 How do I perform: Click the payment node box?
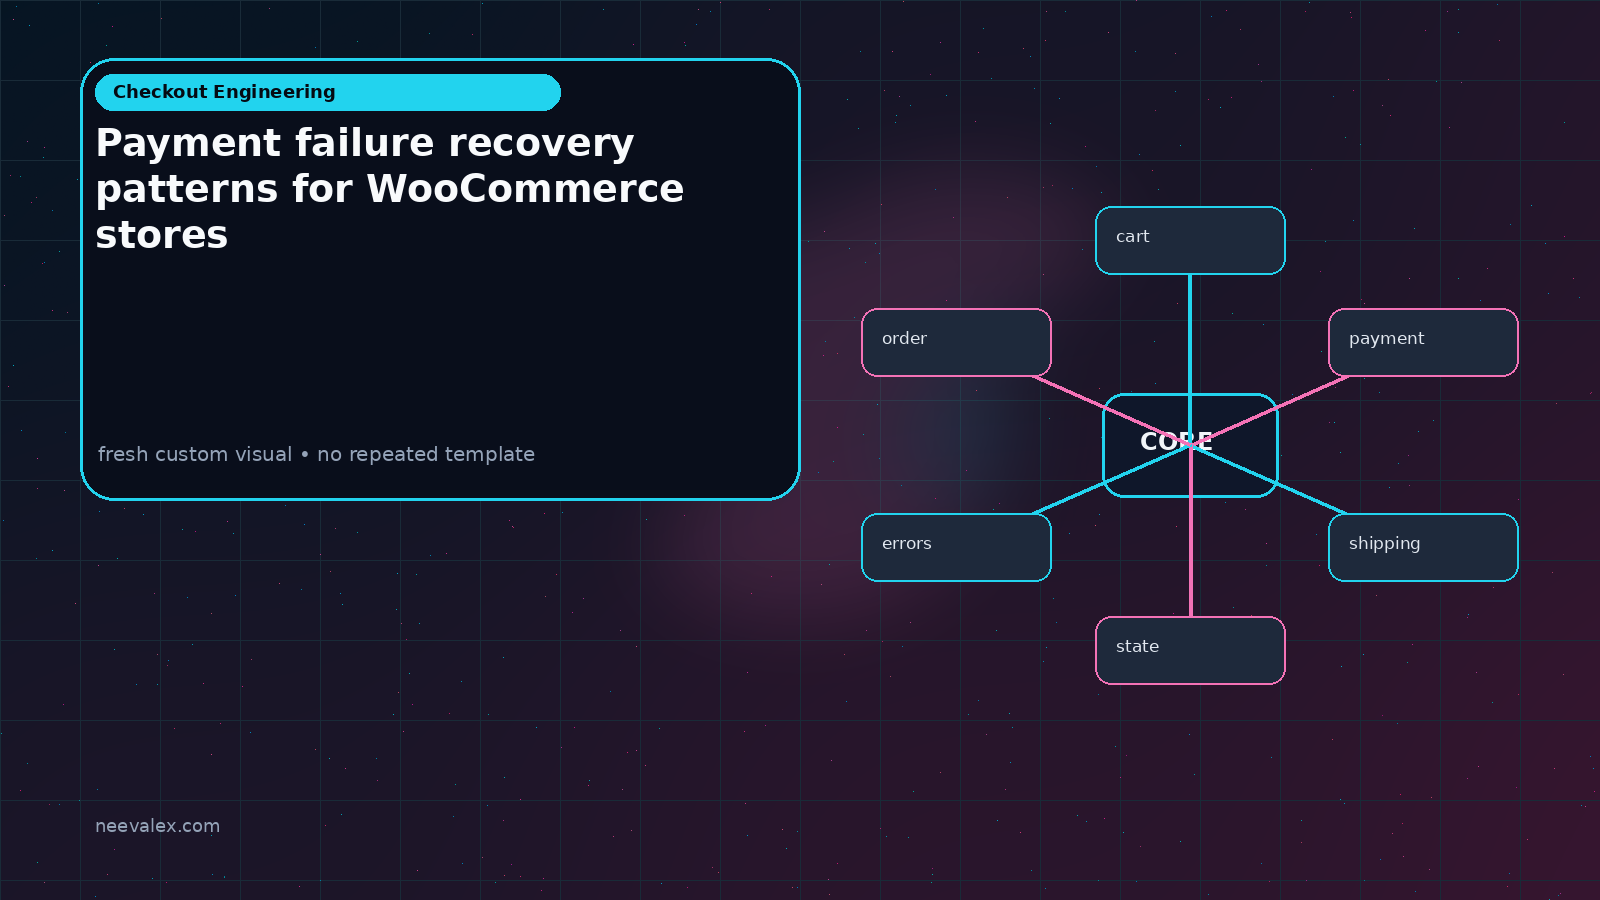[x=1423, y=342]
